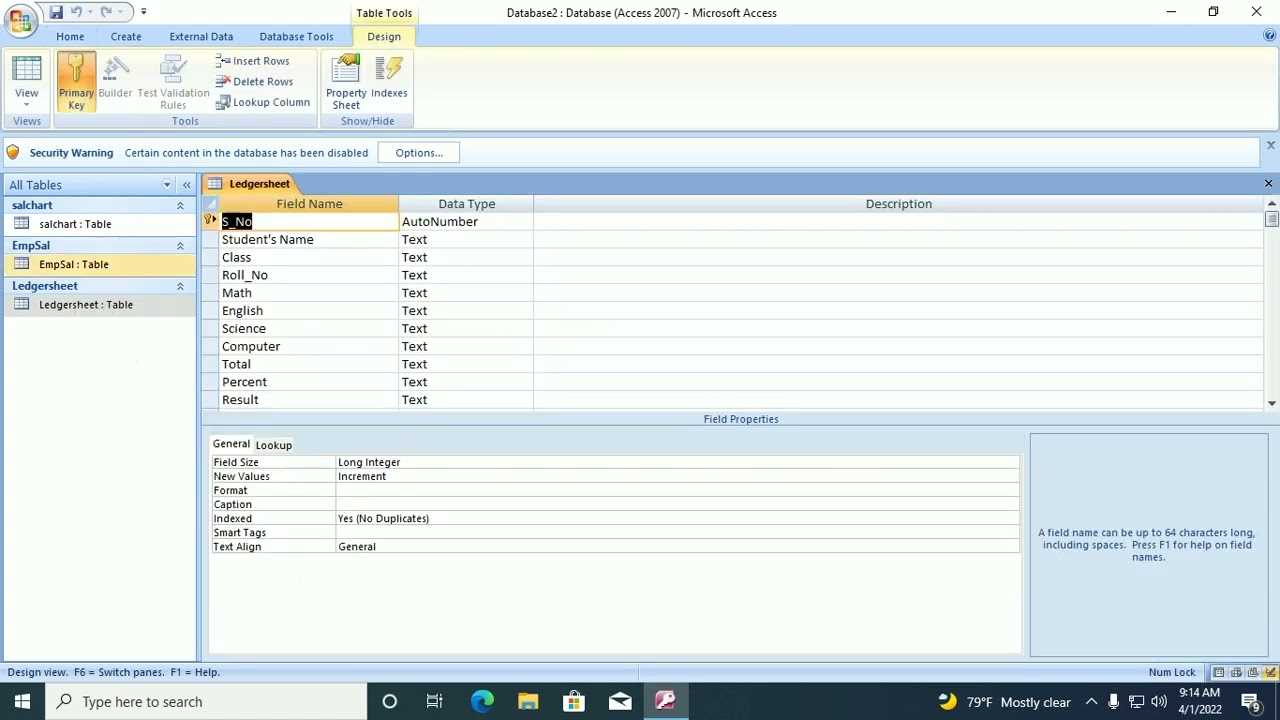This screenshot has width=1280, height=720.
Task: Click the Text Align property value
Action: point(677,547)
